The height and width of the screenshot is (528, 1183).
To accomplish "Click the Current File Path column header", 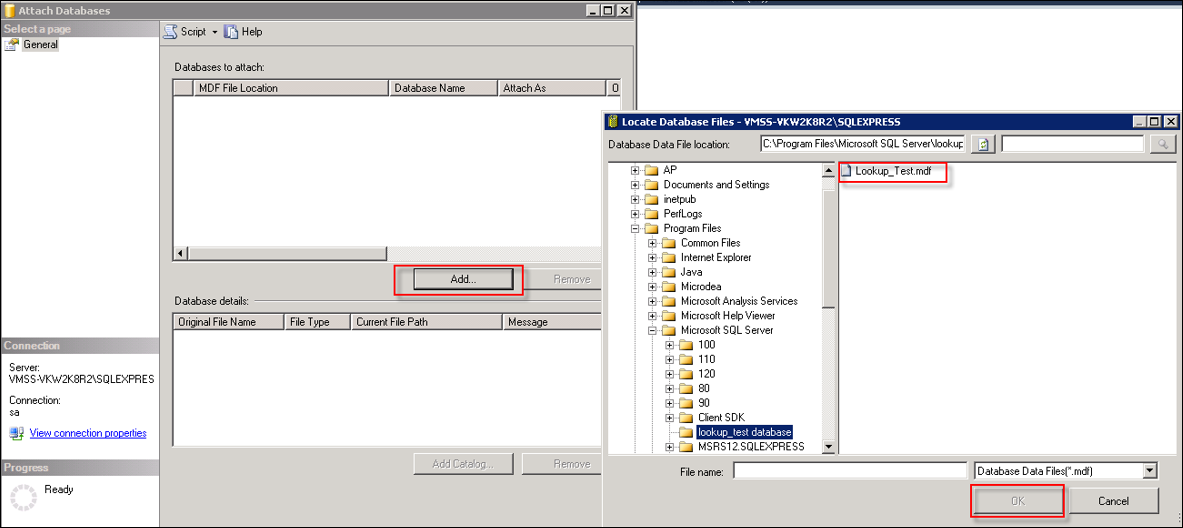I will point(426,322).
